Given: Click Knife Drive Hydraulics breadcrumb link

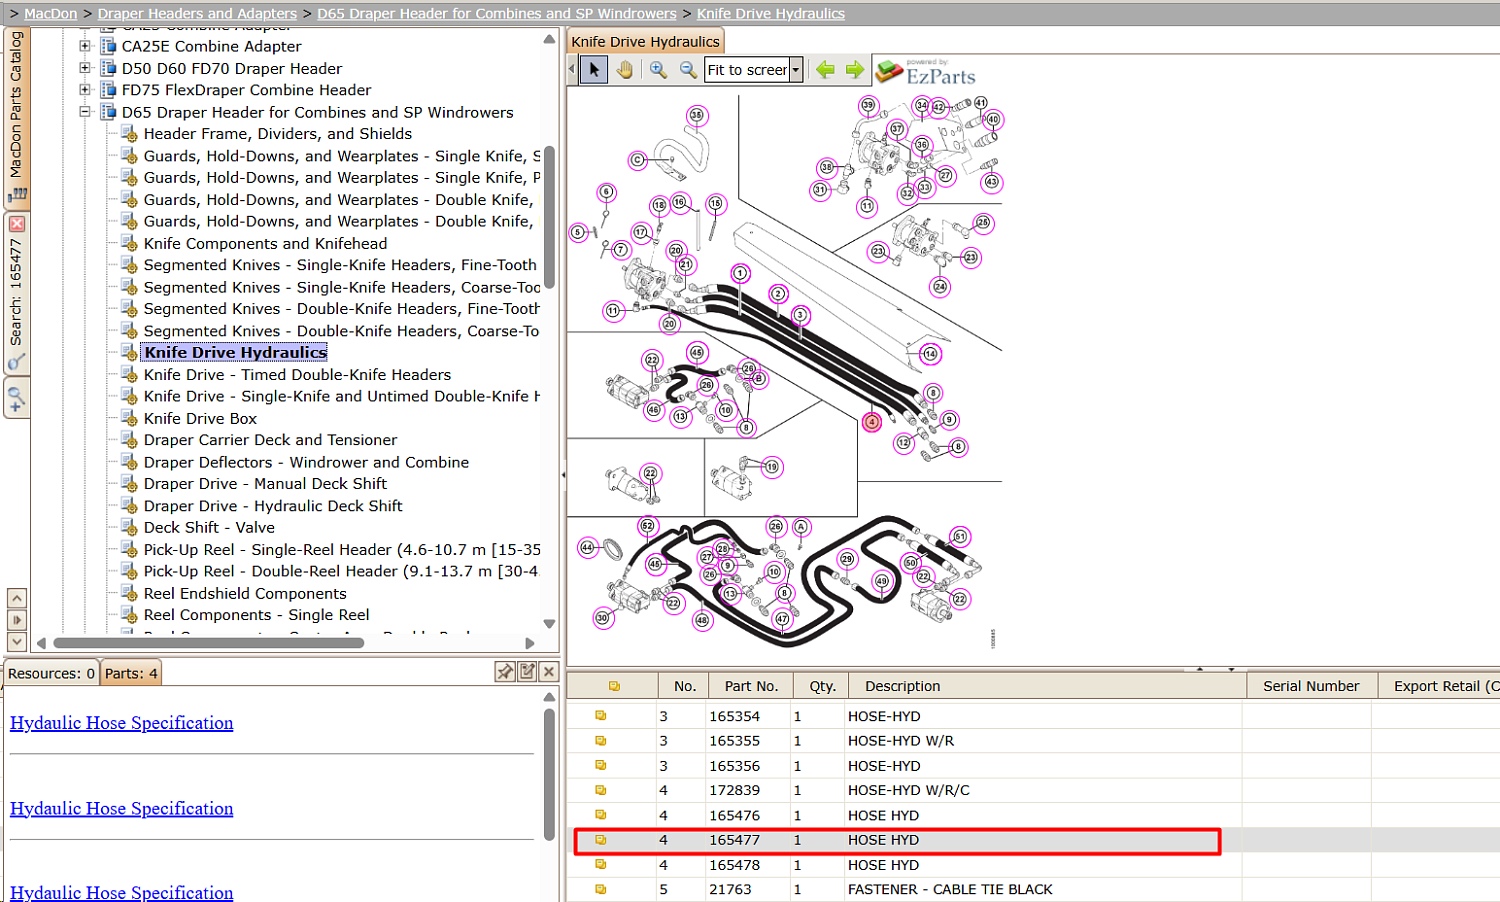Looking at the screenshot, I should coord(771,14).
